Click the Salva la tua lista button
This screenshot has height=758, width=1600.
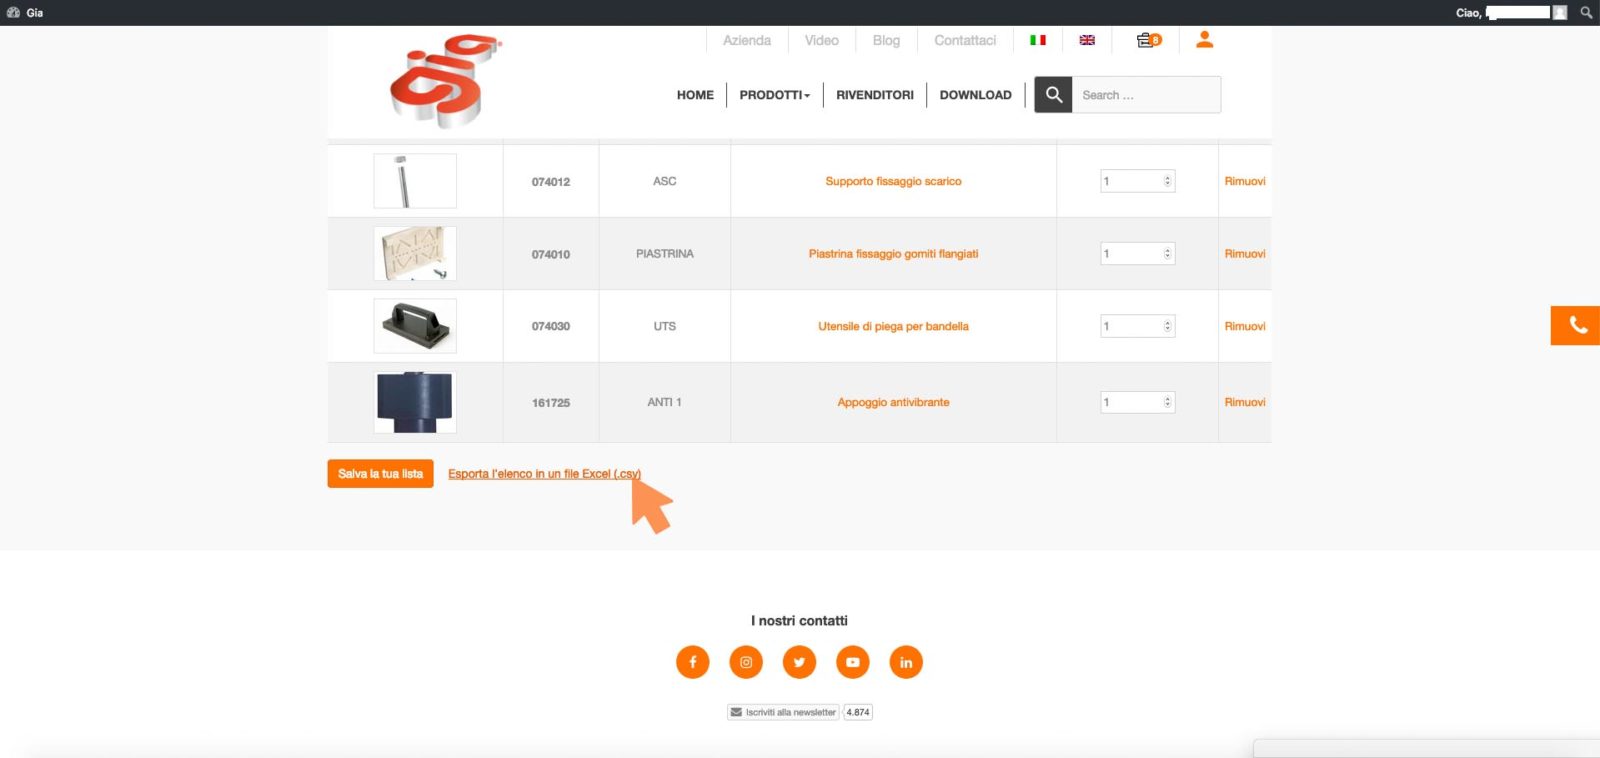coord(380,474)
